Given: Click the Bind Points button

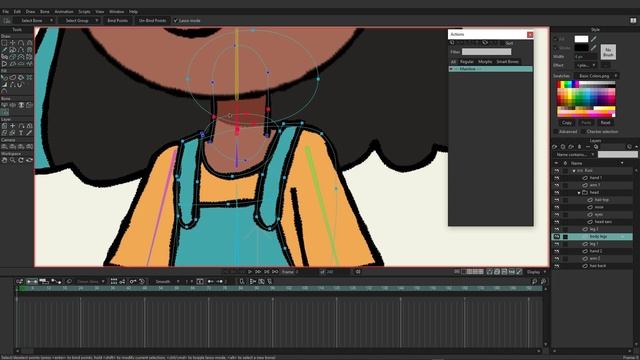Looking at the screenshot, I should pyautogui.click(x=118, y=20).
